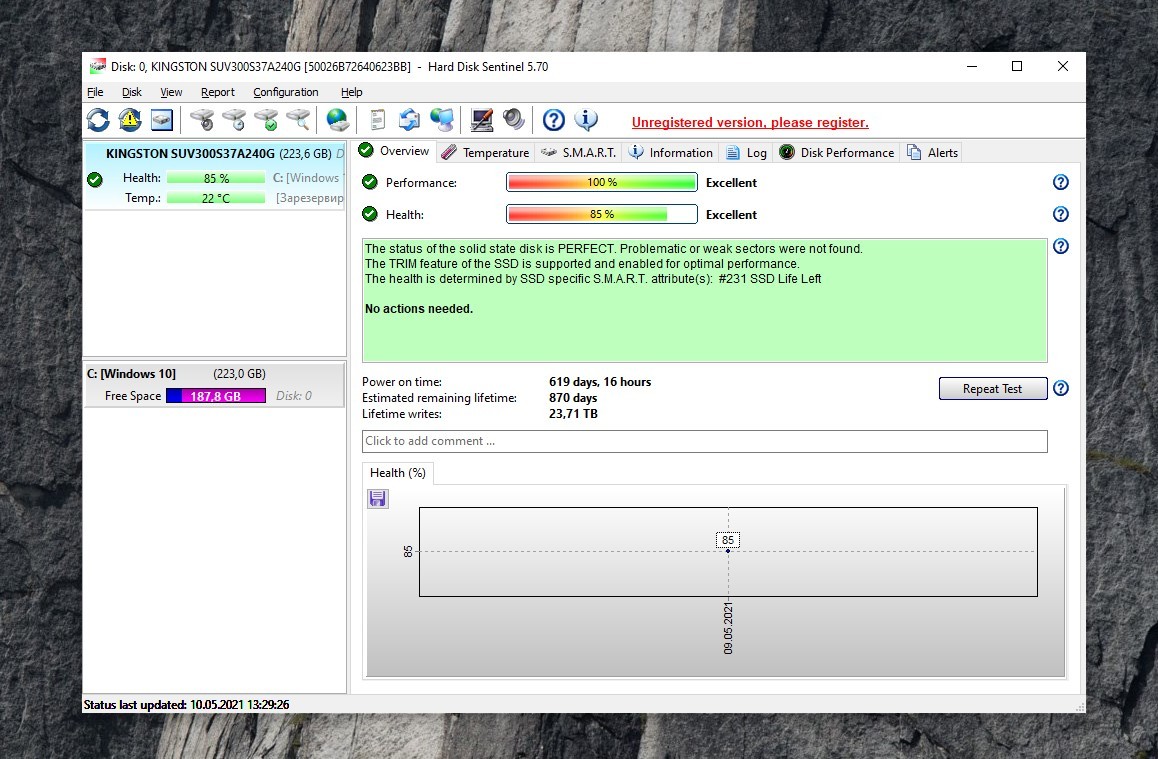
Task: Click the notepad report toolbar icon
Action: tap(377, 120)
